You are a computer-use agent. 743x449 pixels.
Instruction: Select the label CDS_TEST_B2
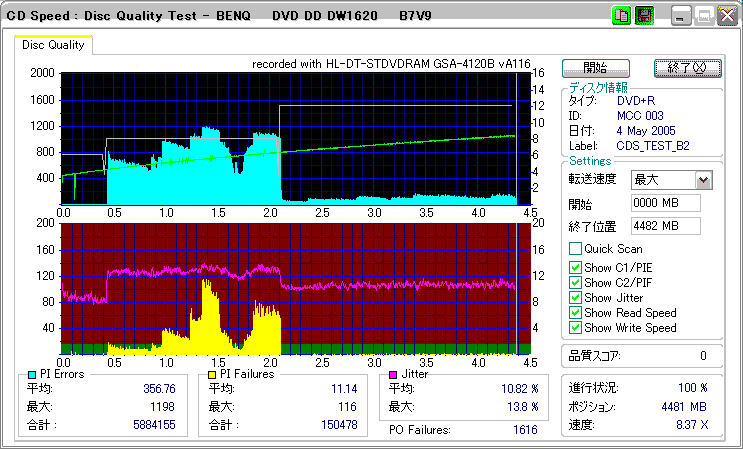653,146
